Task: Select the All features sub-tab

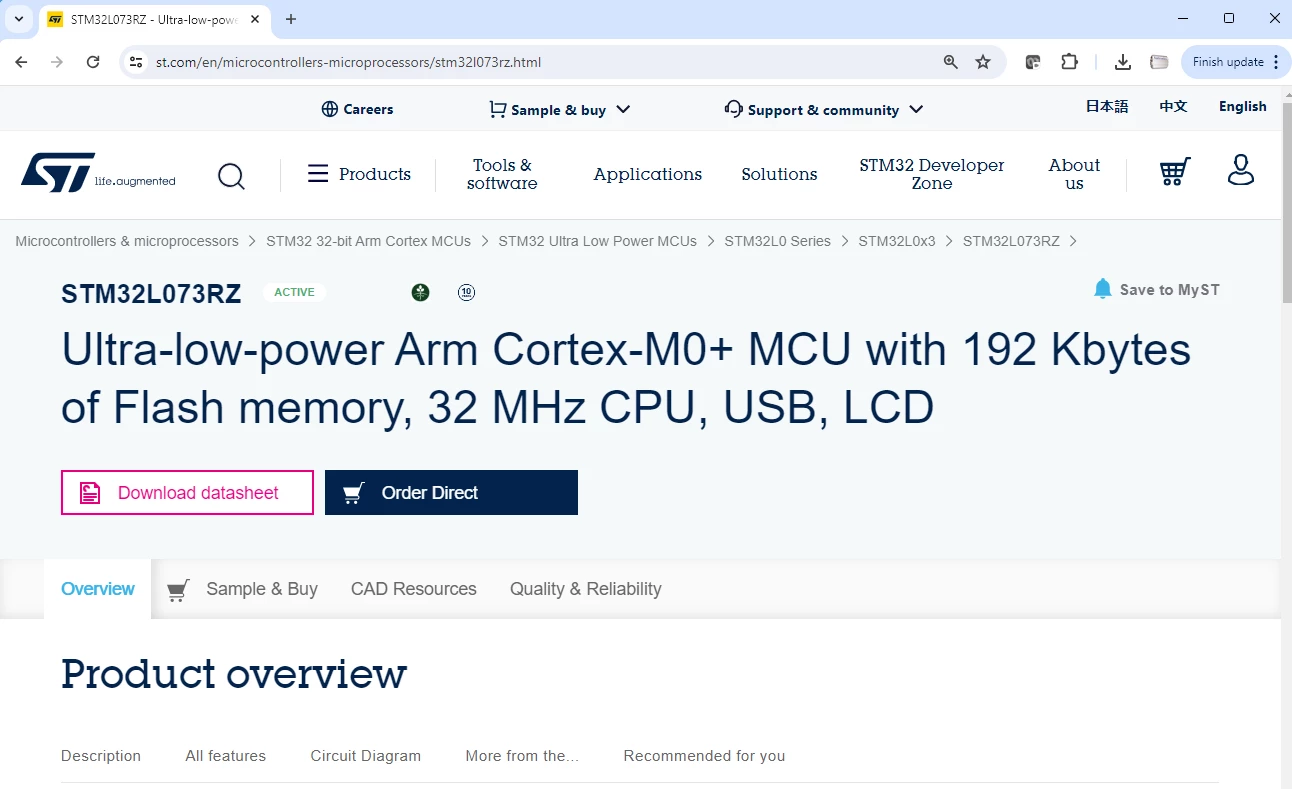Action: tap(226, 756)
